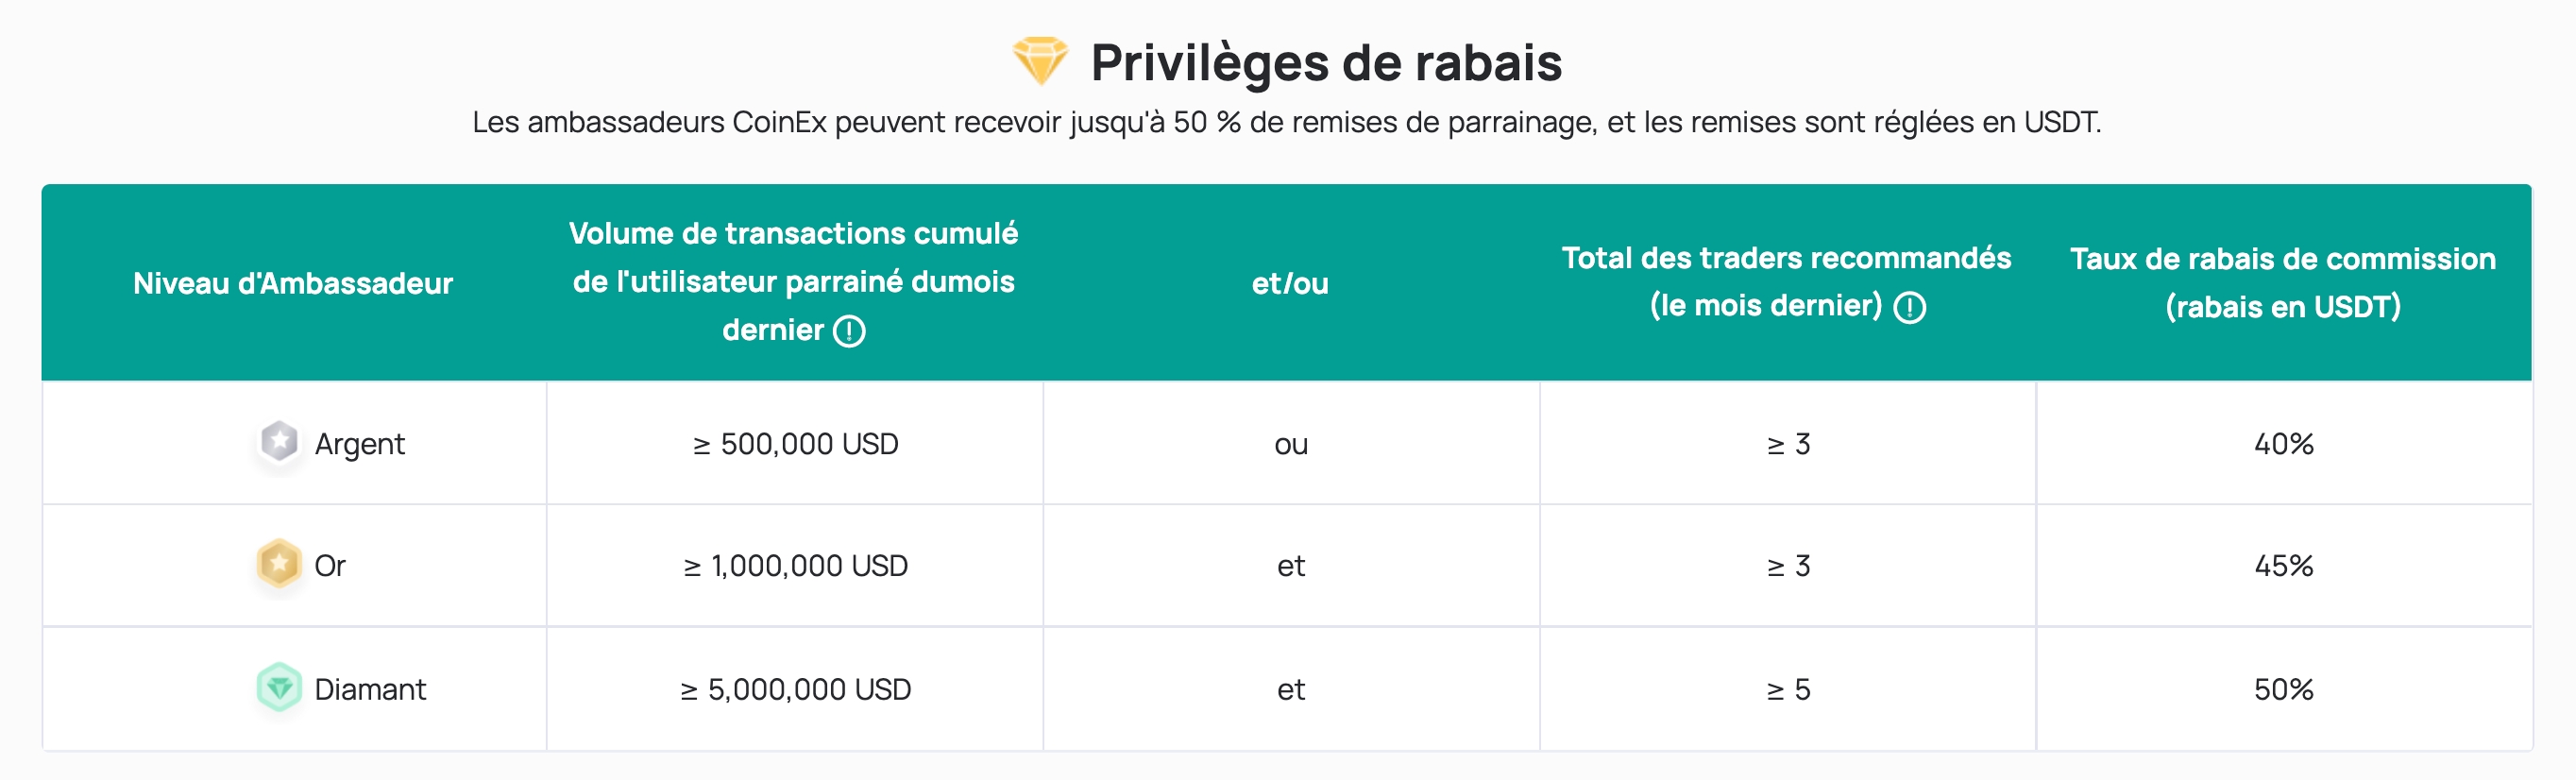Click the silver Argent badge icon
Screen dimensions: 2576x780
click(279, 442)
